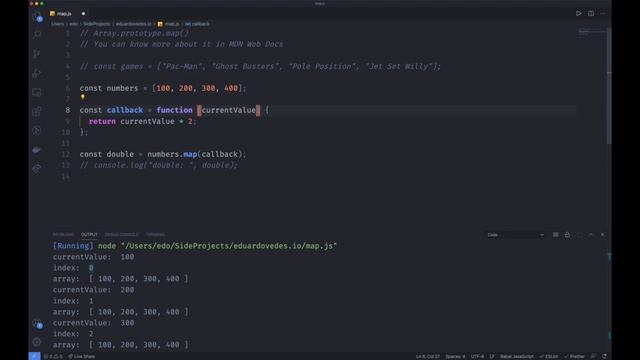640x360 pixels.
Task: Click the Prettier status bar item
Action: (574, 356)
